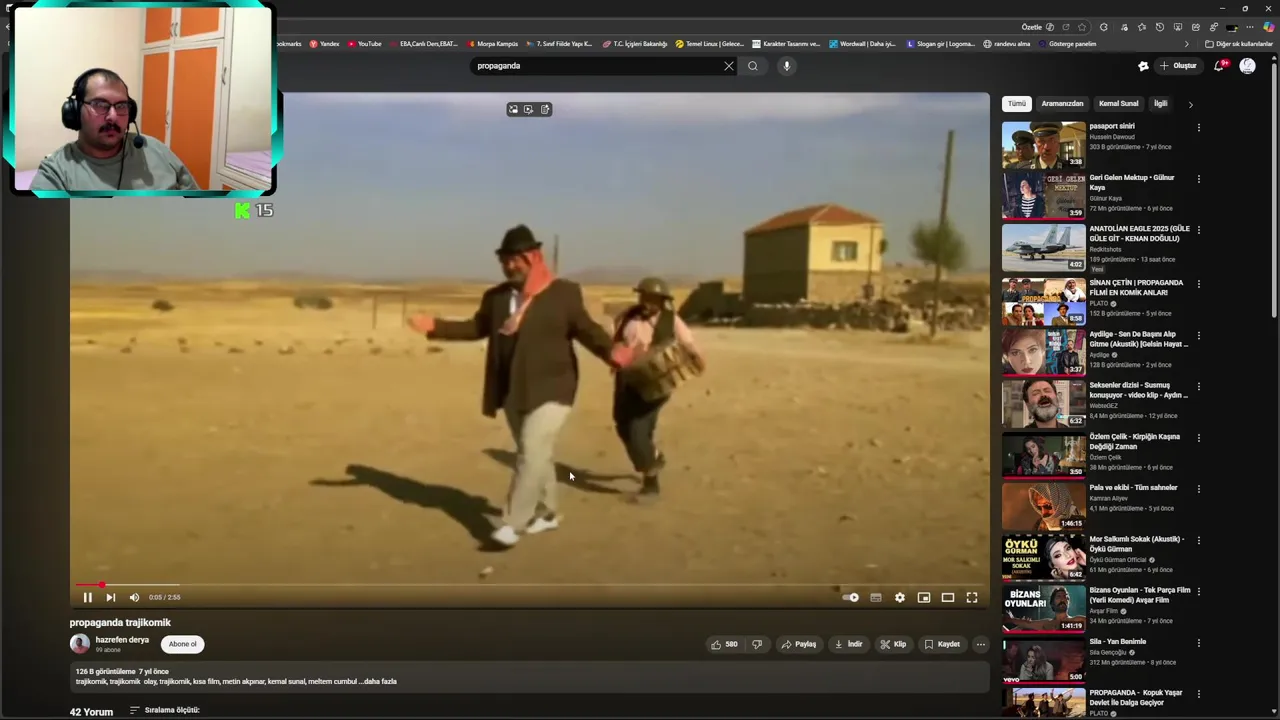Open options for SİNAN ÇETİN PROPAGANDA video
This screenshot has height=720, width=1280.
[1198, 284]
